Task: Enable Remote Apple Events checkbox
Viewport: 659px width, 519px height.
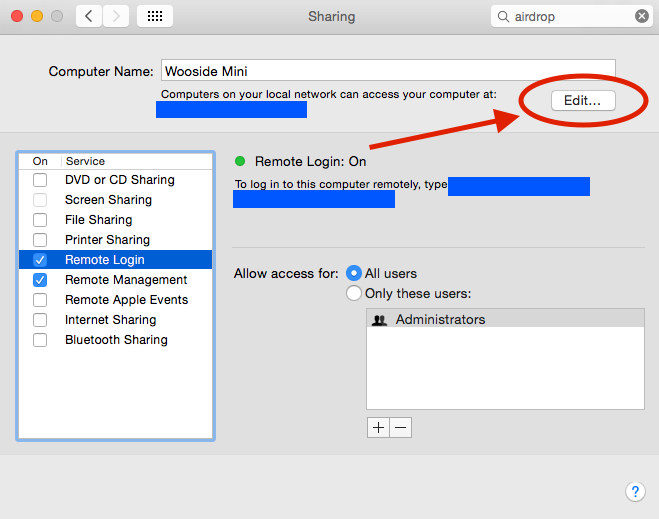Action: (40, 300)
